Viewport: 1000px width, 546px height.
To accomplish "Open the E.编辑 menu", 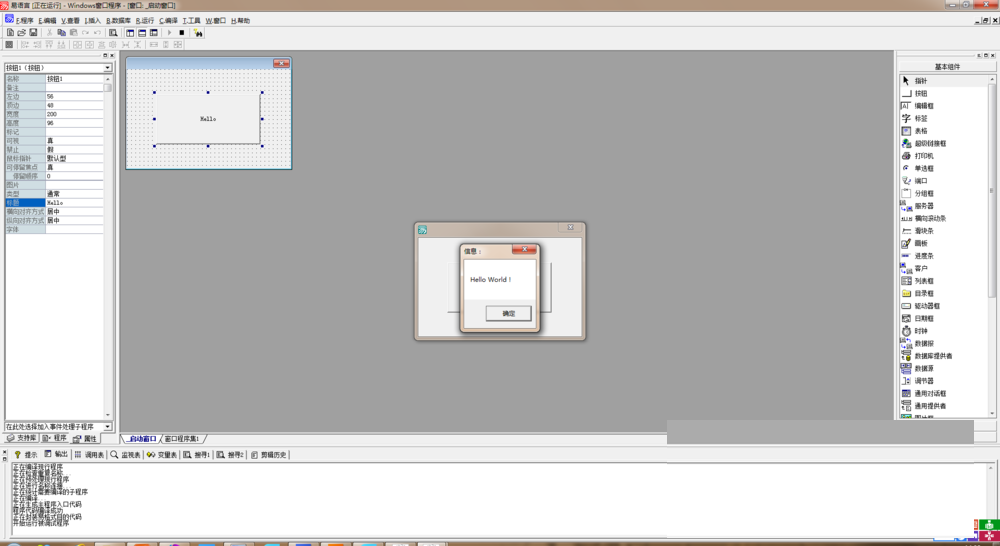I will (47, 20).
